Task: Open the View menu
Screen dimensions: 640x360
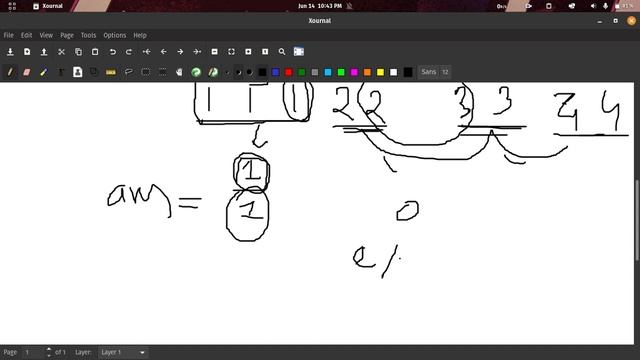Action: 46,36
